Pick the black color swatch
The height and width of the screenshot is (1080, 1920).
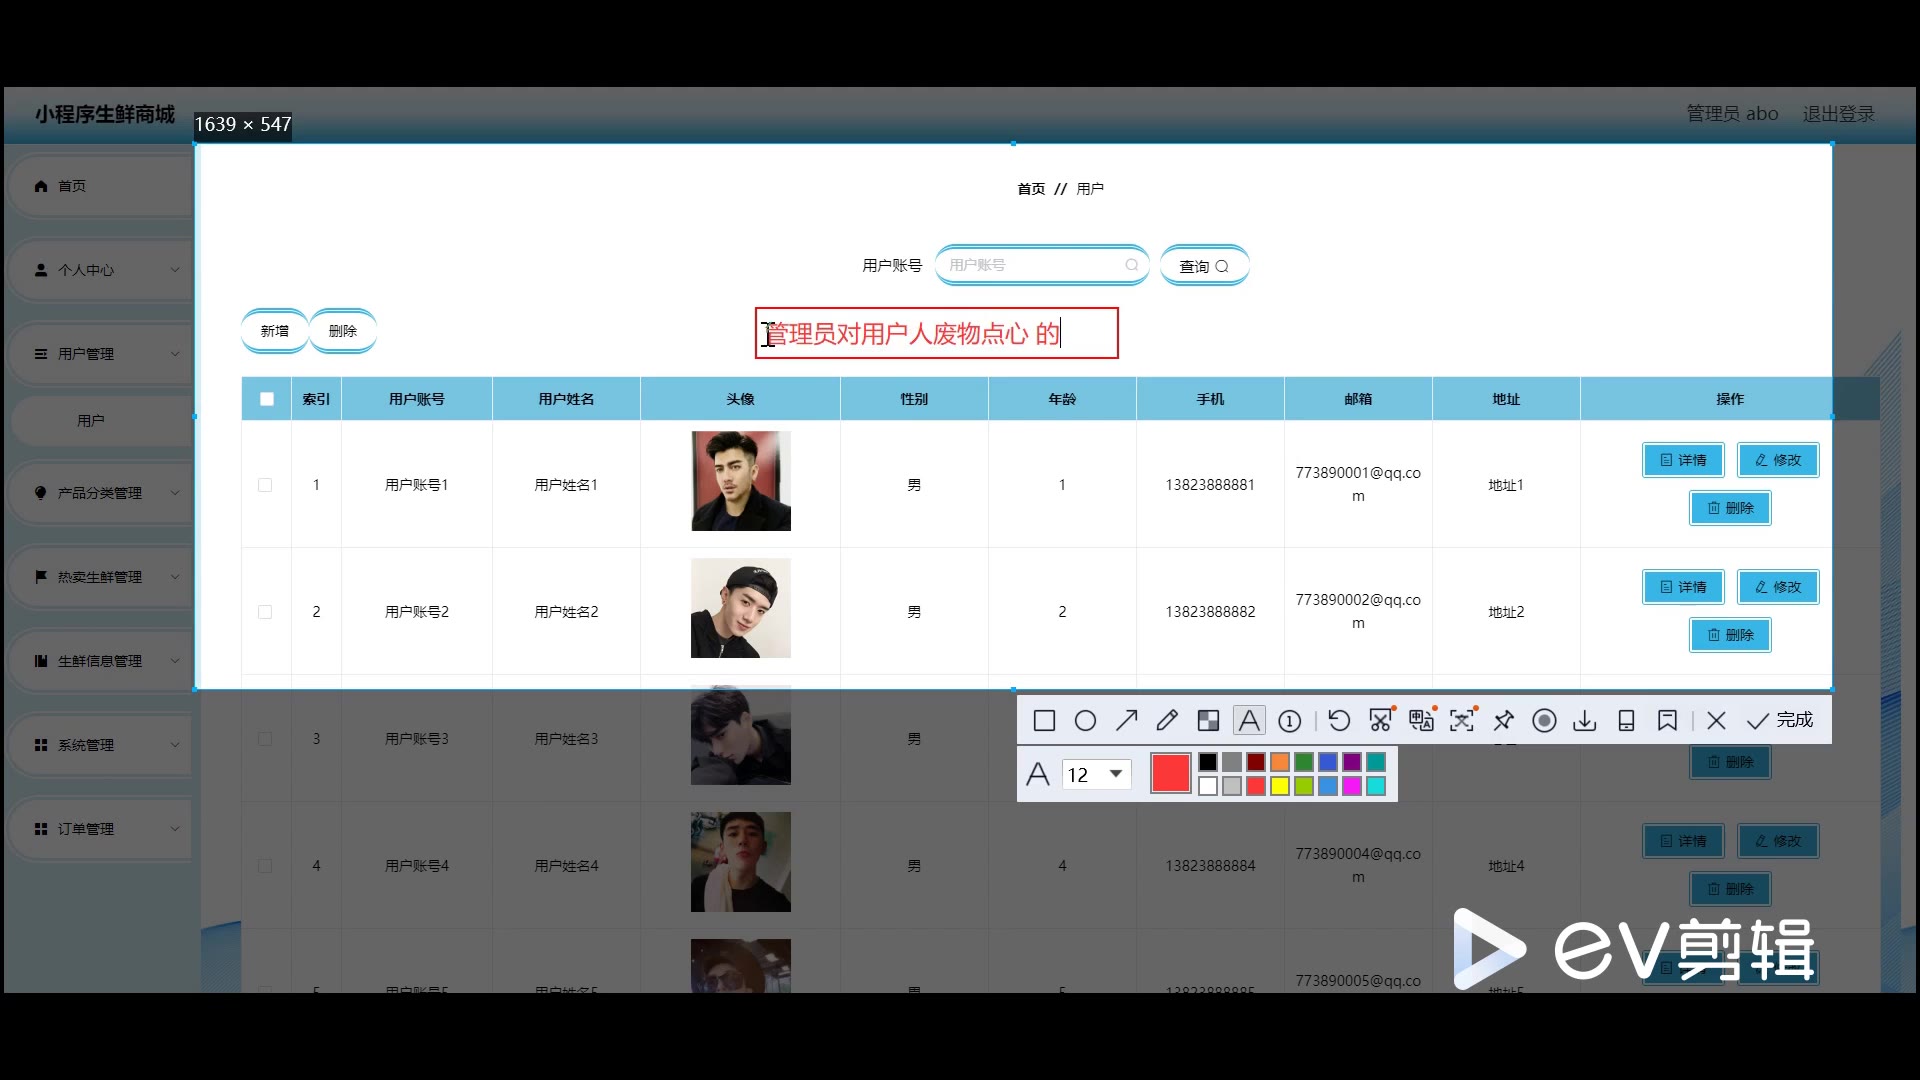(x=1208, y=762)
